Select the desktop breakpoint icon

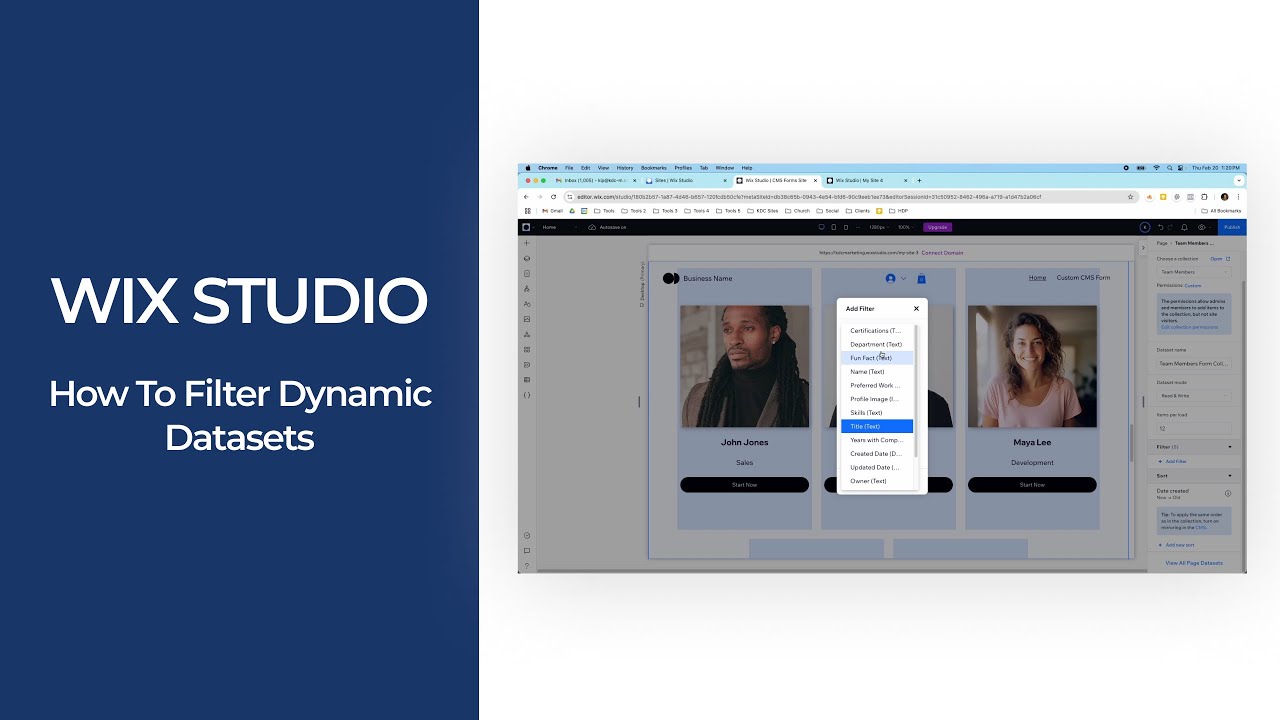point(822,227)
